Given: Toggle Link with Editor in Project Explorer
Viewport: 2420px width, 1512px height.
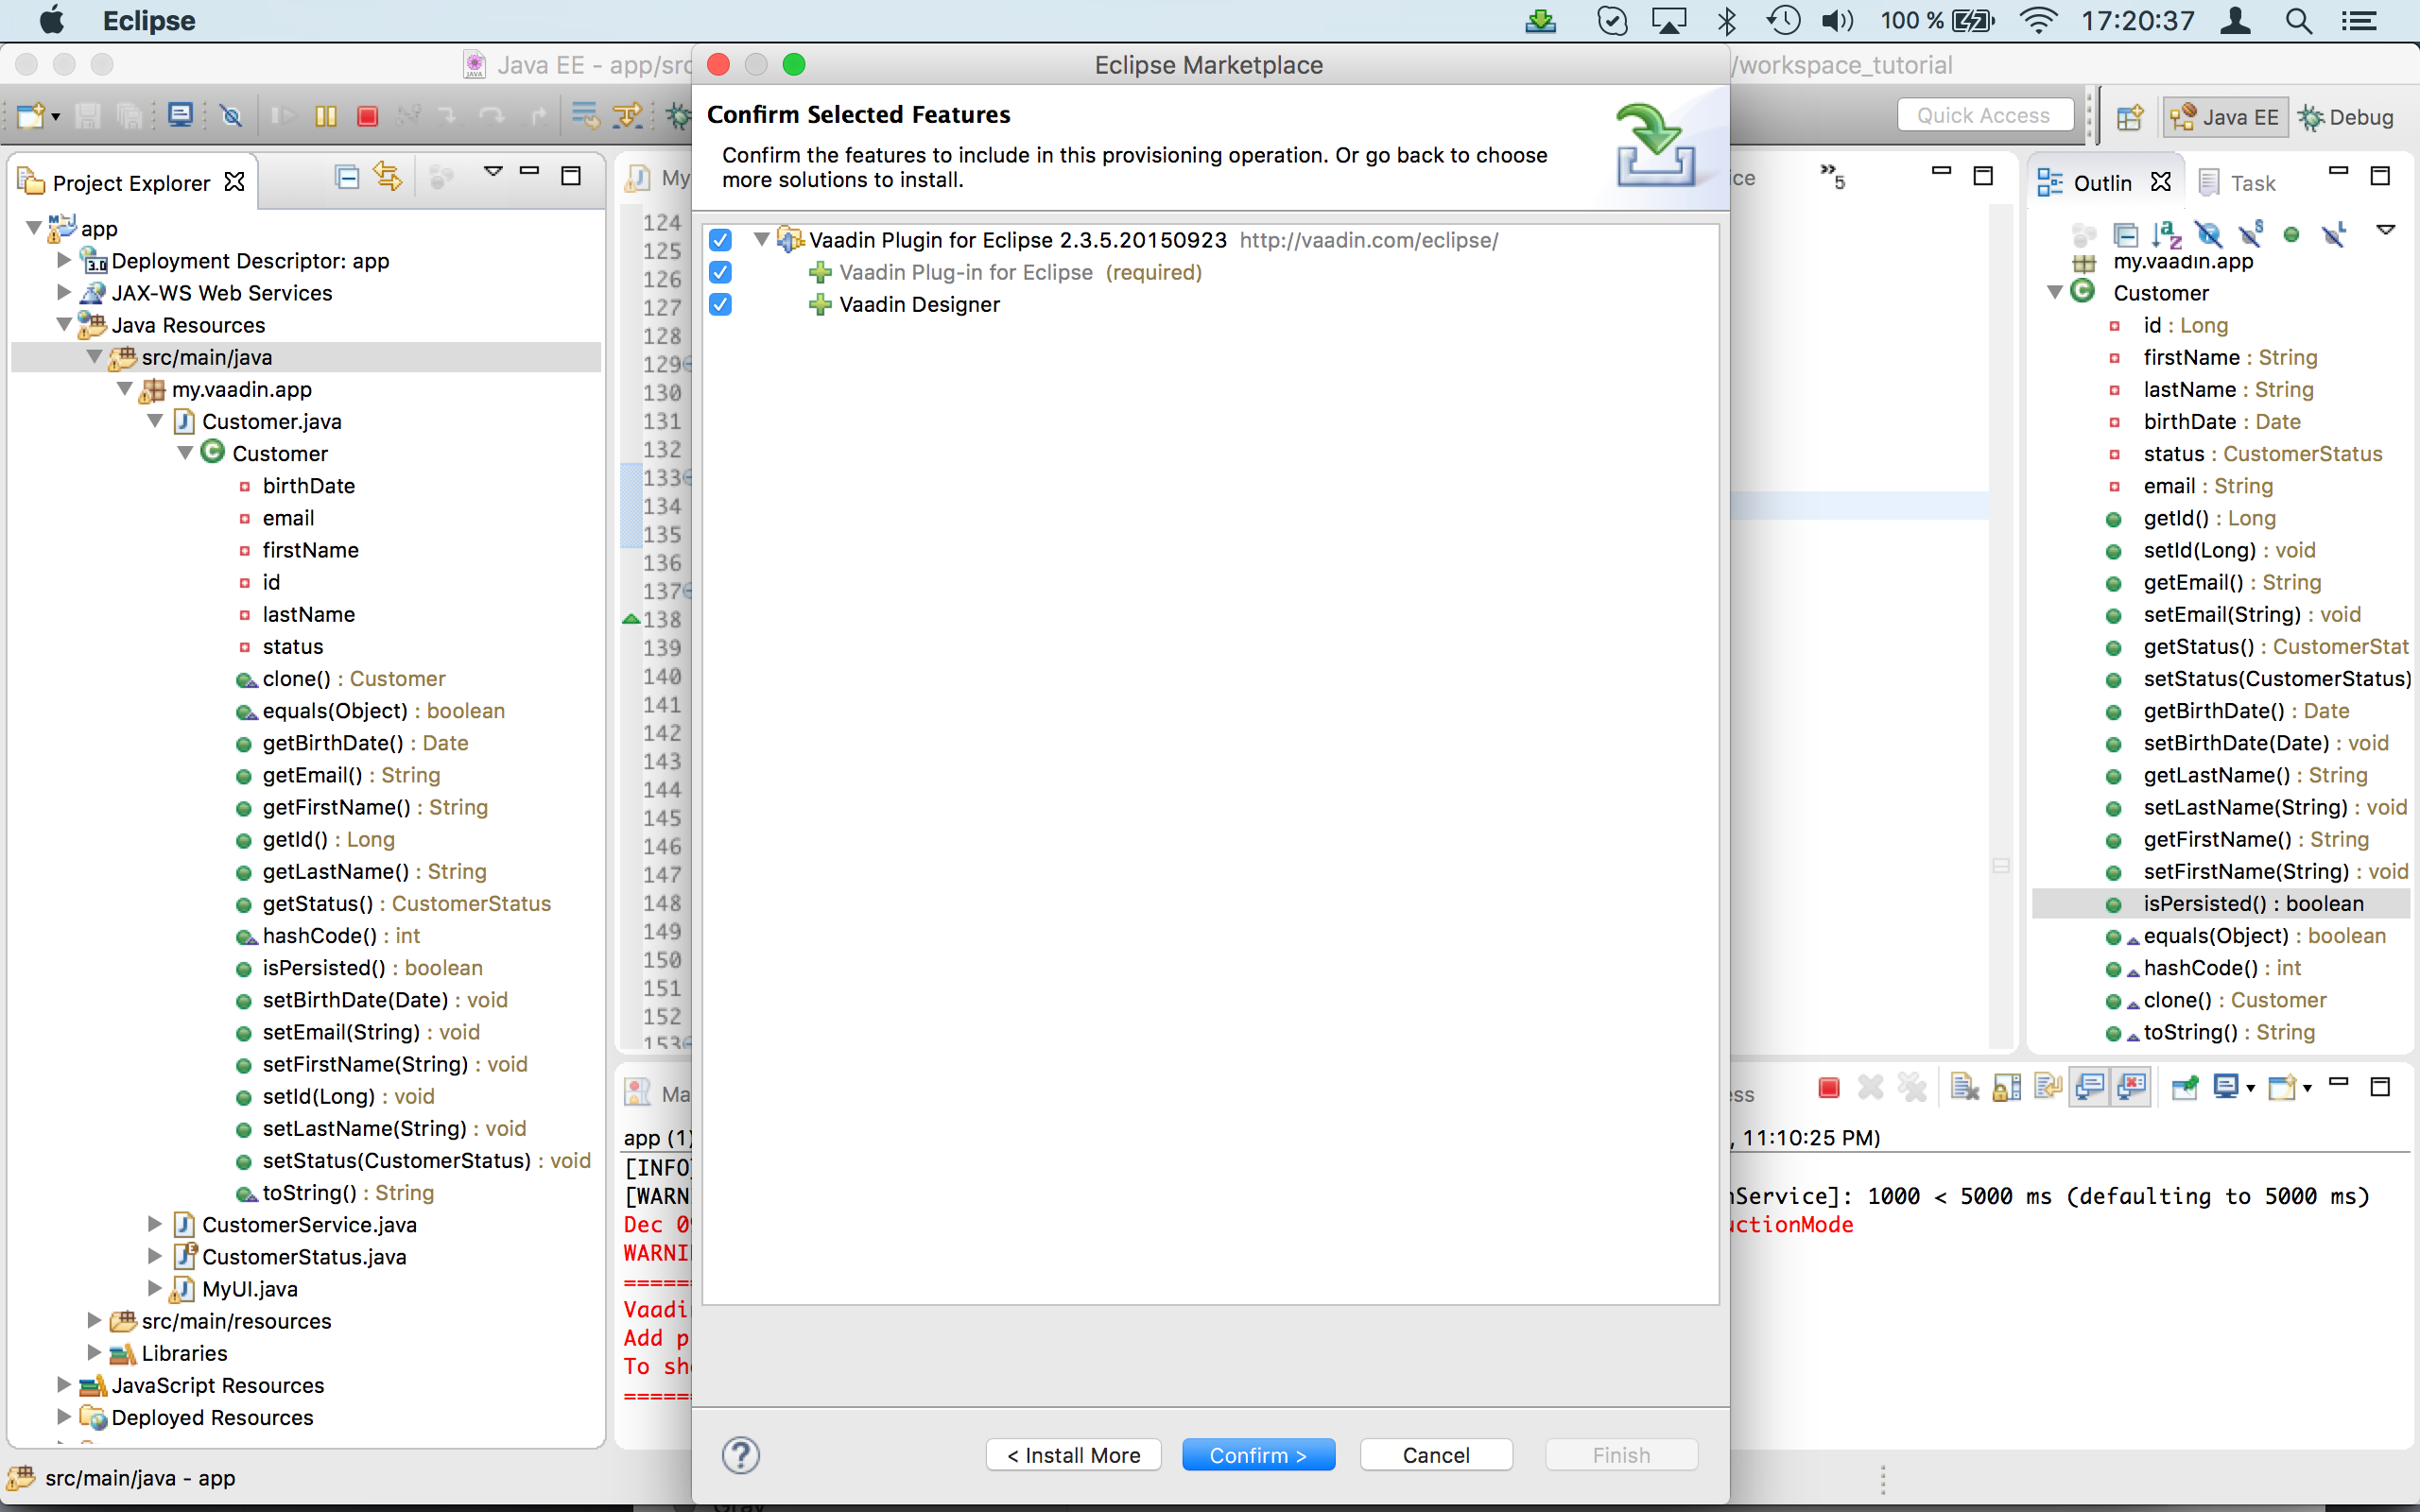Looking at the screenshot, I should tap(388, 177).
